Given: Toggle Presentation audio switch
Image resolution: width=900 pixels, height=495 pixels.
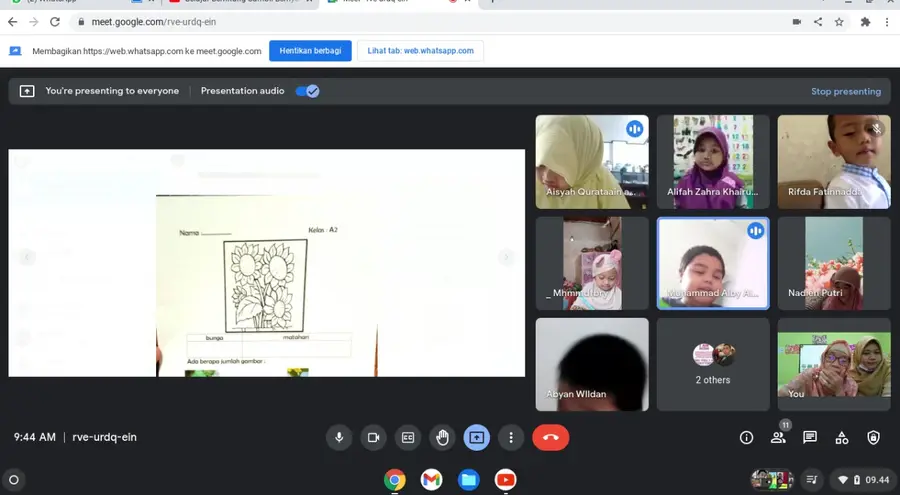Looking at the screenshot, I should [307, 91].
